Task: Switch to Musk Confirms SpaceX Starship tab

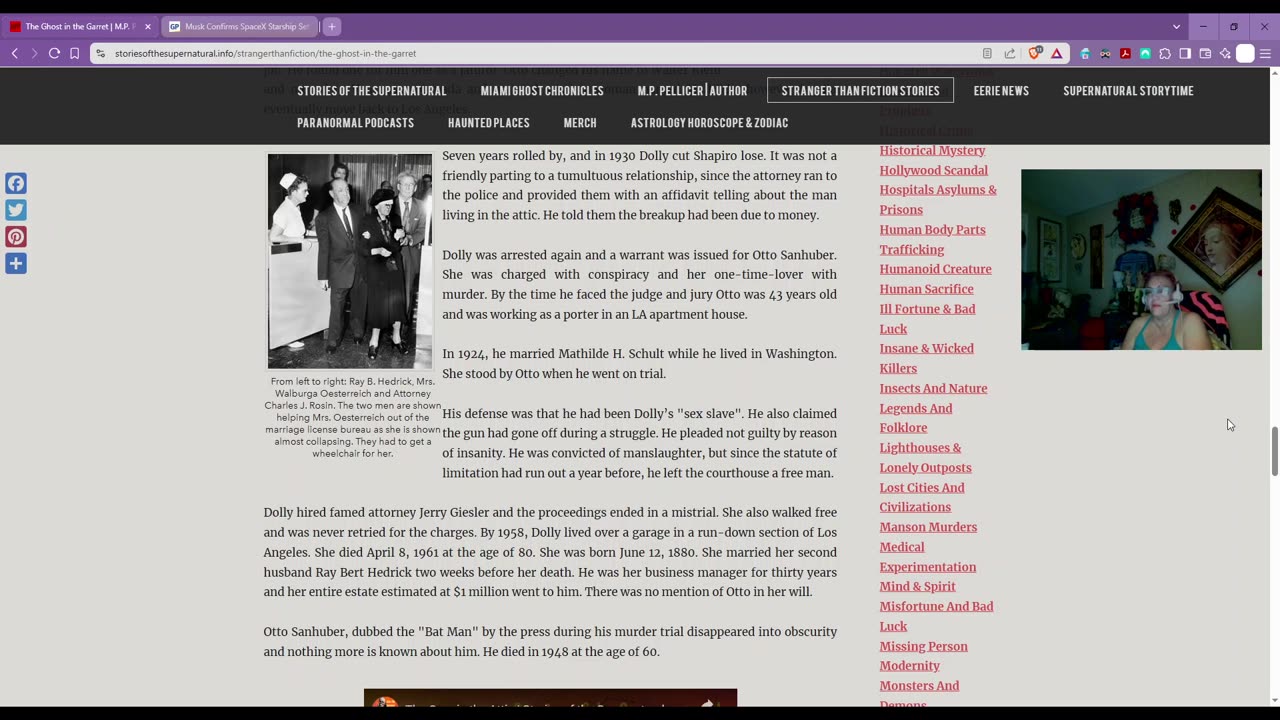Action: point(241,26)
